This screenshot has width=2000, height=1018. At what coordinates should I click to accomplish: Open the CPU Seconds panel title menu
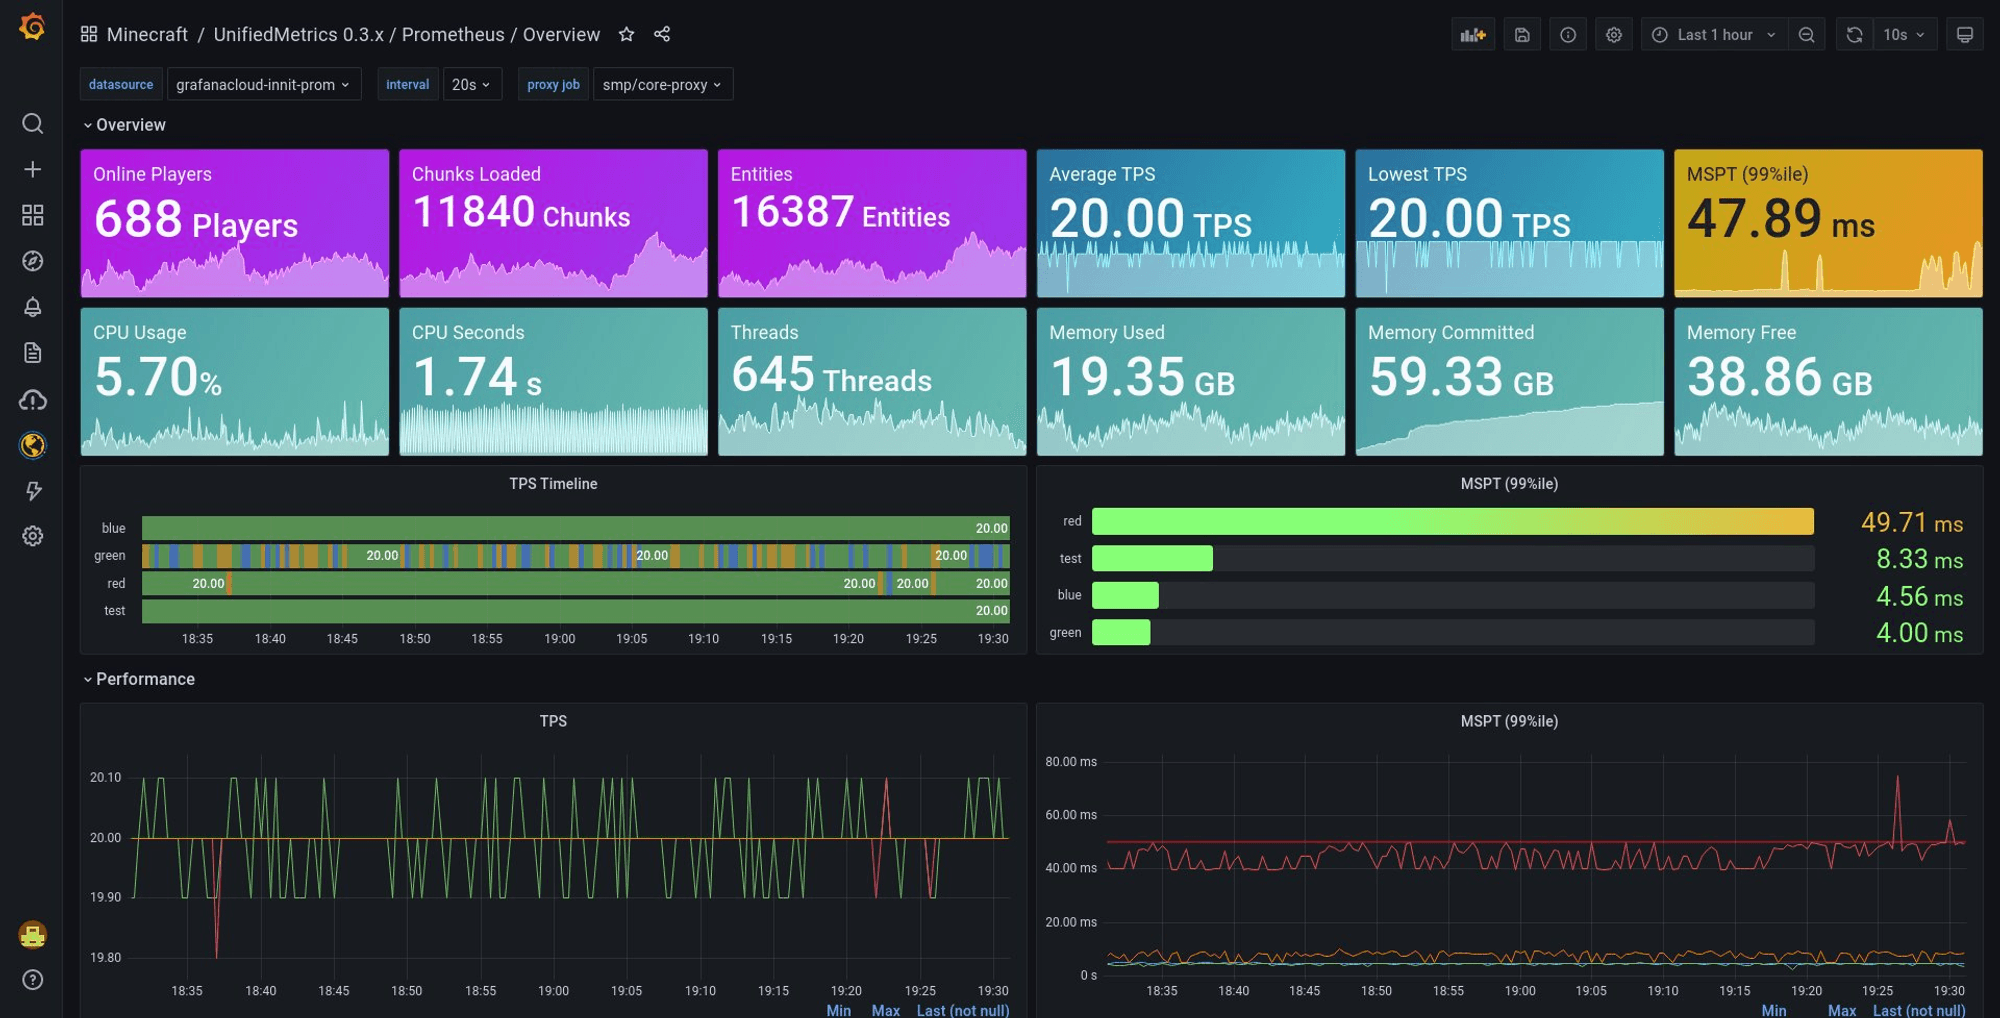click(468, 332)
